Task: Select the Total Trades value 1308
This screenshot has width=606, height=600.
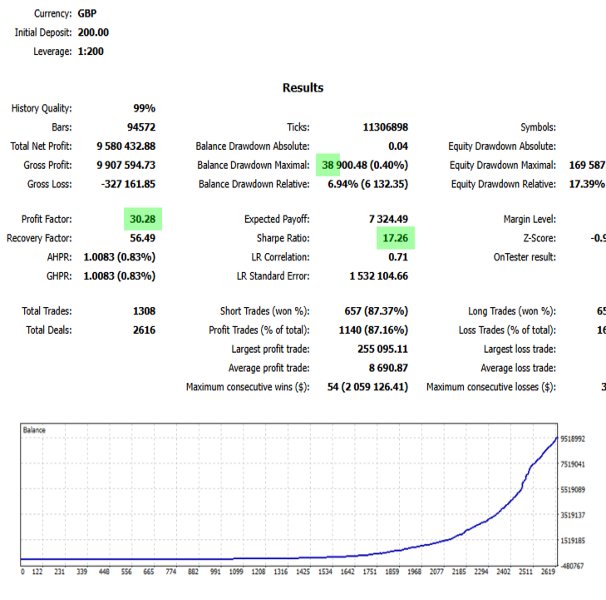Action: click(144, 311)
